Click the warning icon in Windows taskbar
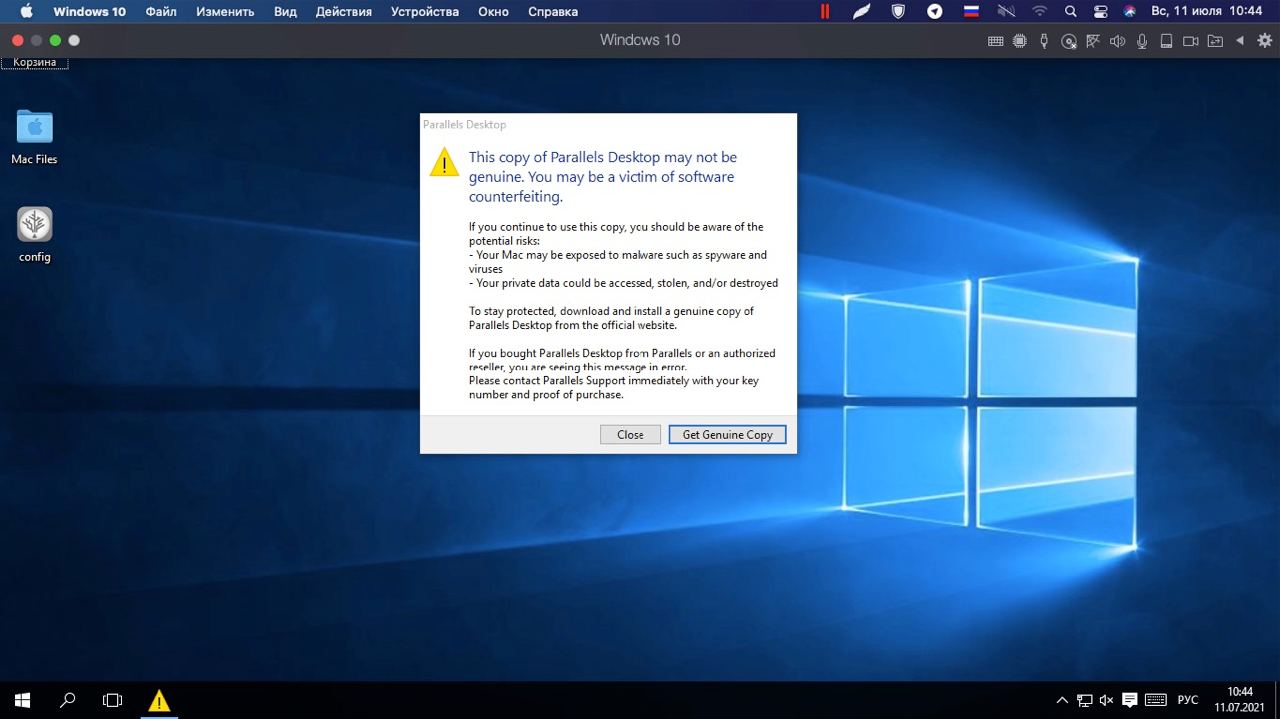1280x719 pixels. [x=158, y=700]
